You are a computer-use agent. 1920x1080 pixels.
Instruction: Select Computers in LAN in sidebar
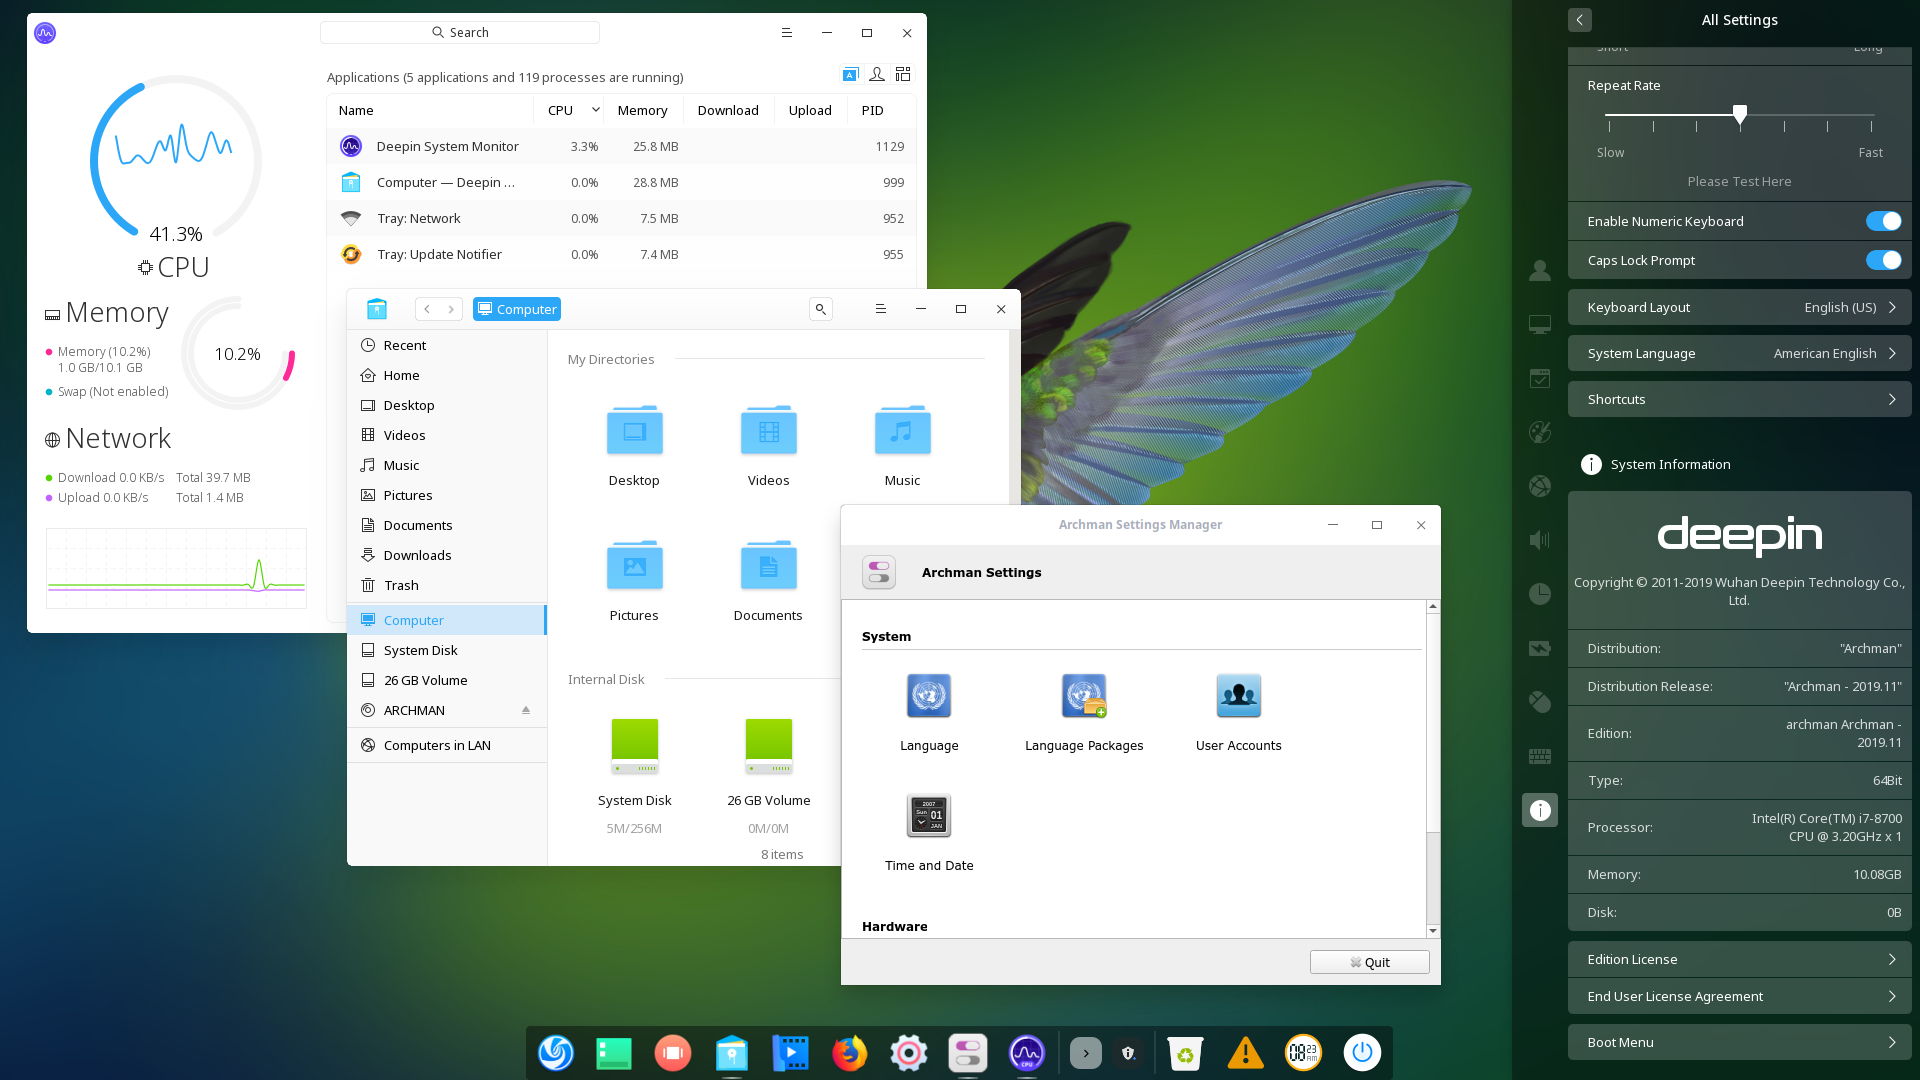[446, 745]
